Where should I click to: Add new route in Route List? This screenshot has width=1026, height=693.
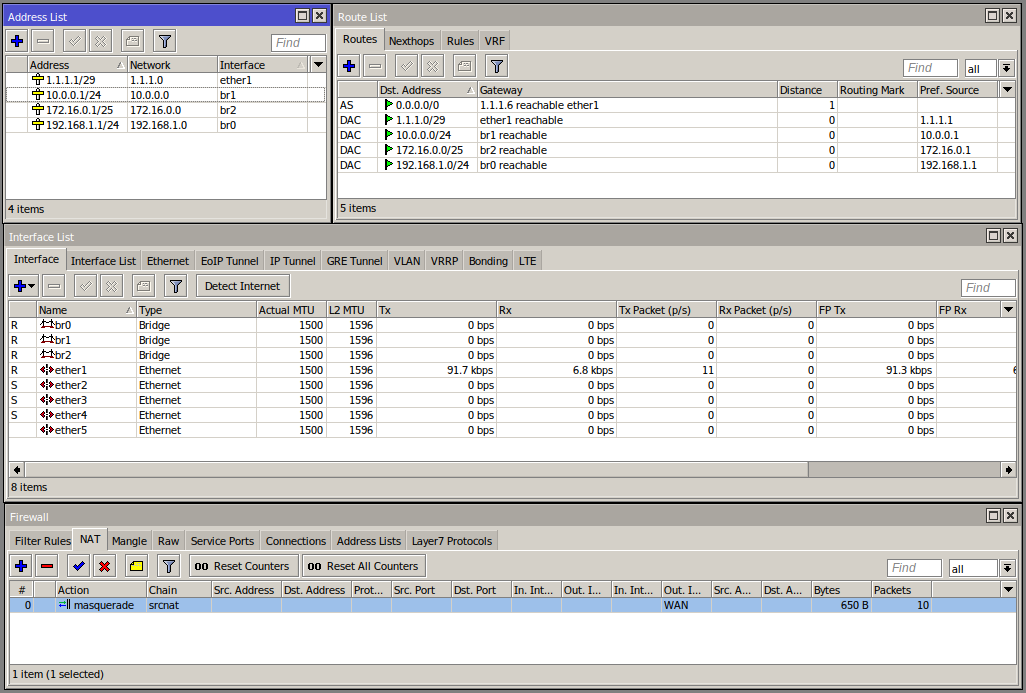point(349,65)
